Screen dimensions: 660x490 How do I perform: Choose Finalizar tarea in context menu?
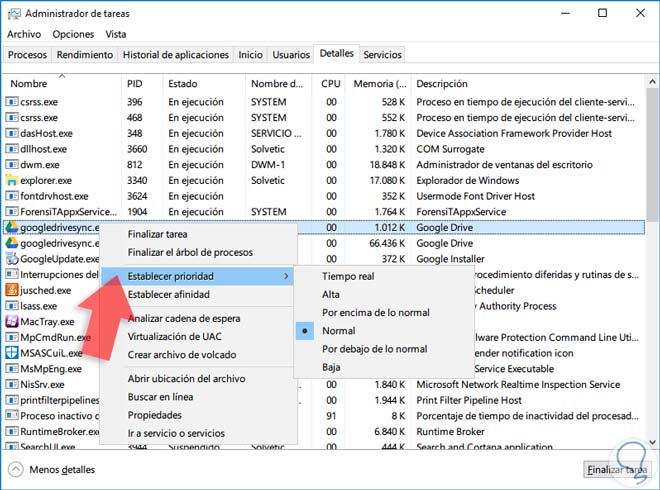157,234
